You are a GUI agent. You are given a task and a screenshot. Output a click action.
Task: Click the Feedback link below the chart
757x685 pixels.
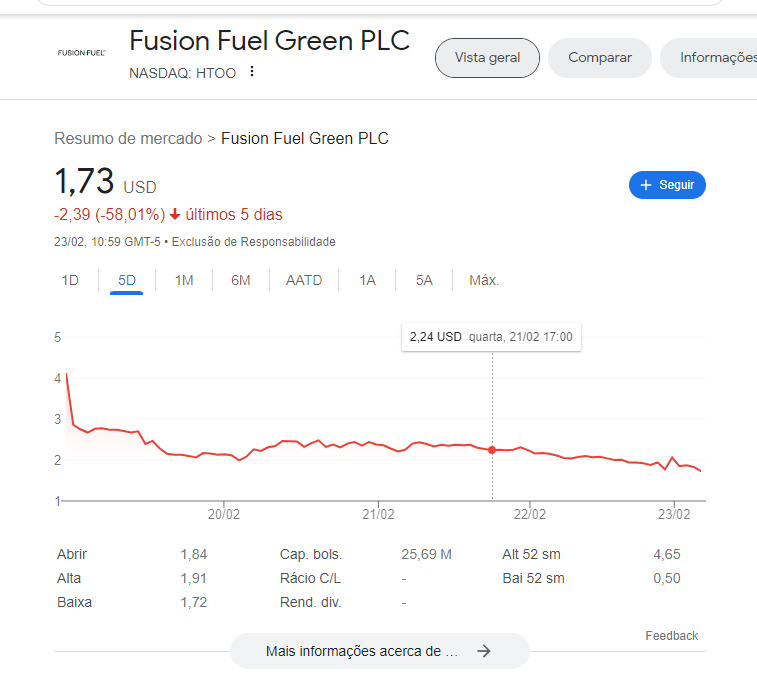coord(671,636)
